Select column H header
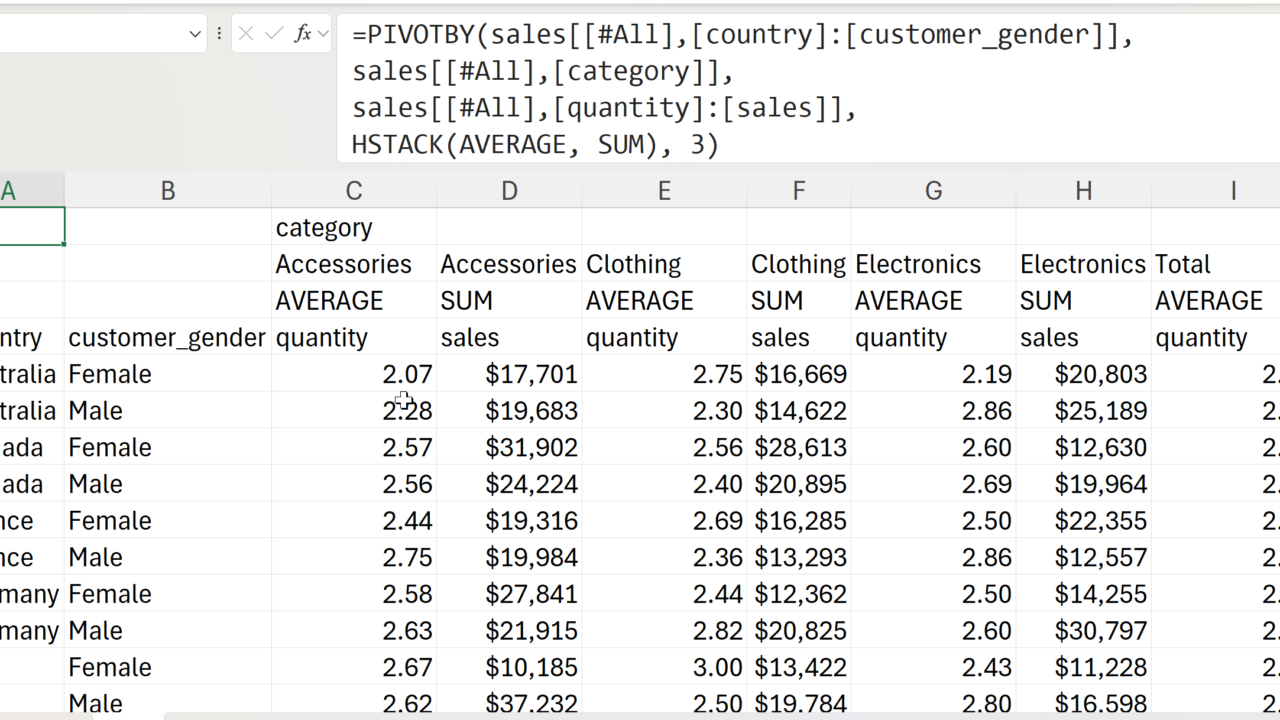The height and width of the screenshot is (720, 1280). click(x=1083, y=191)
